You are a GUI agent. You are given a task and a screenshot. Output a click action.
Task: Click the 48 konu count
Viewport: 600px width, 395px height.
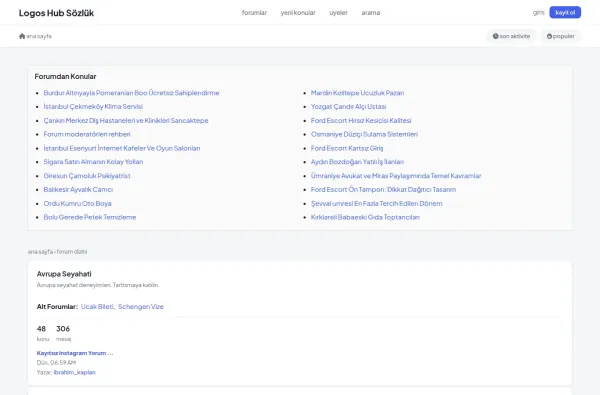coord(41,329)
